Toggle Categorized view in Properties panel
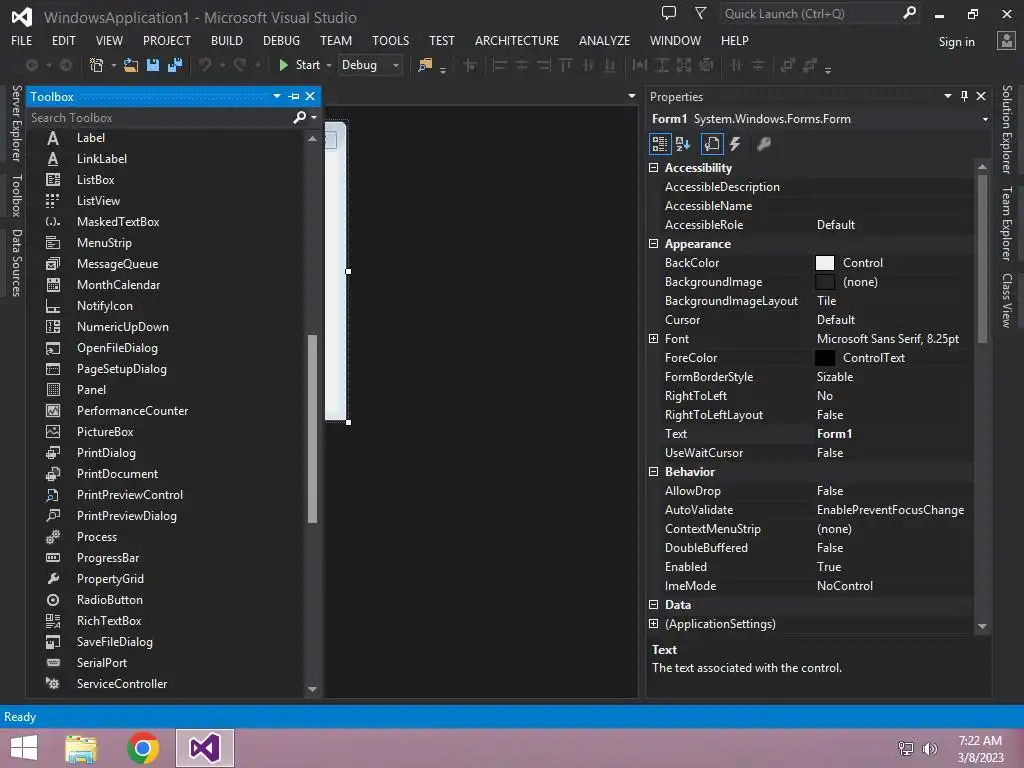The image size is (1024, 768). 660,144
